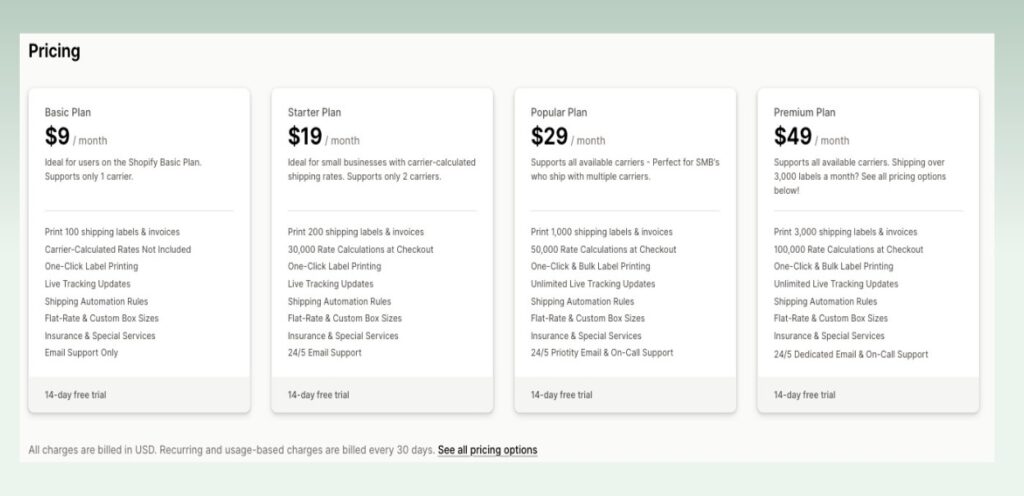1024x496 pixels.
Task: Click the $49 per month price
Action: [793, 137]
